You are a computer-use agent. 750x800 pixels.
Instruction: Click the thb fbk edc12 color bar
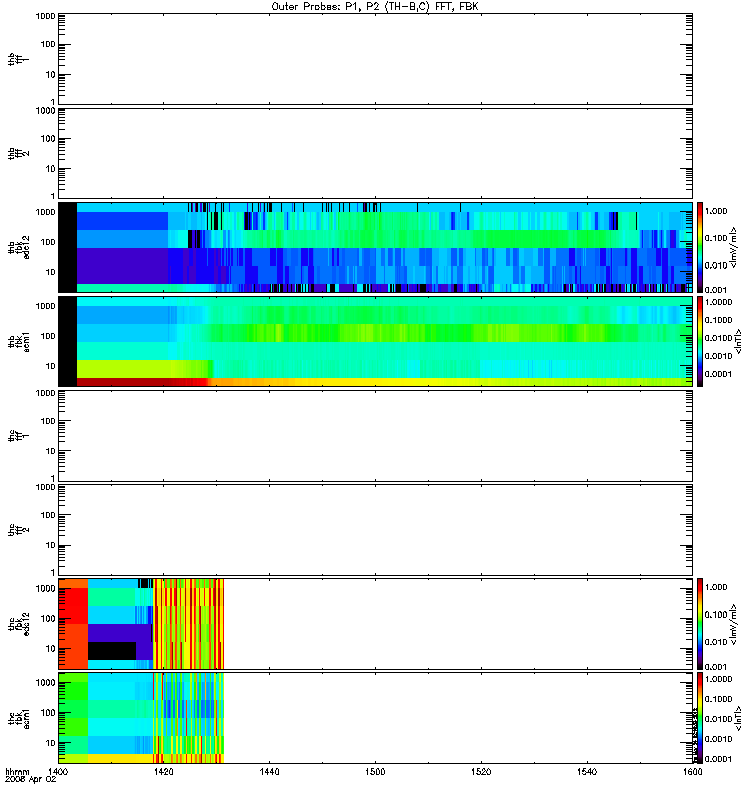click(700, 247)
